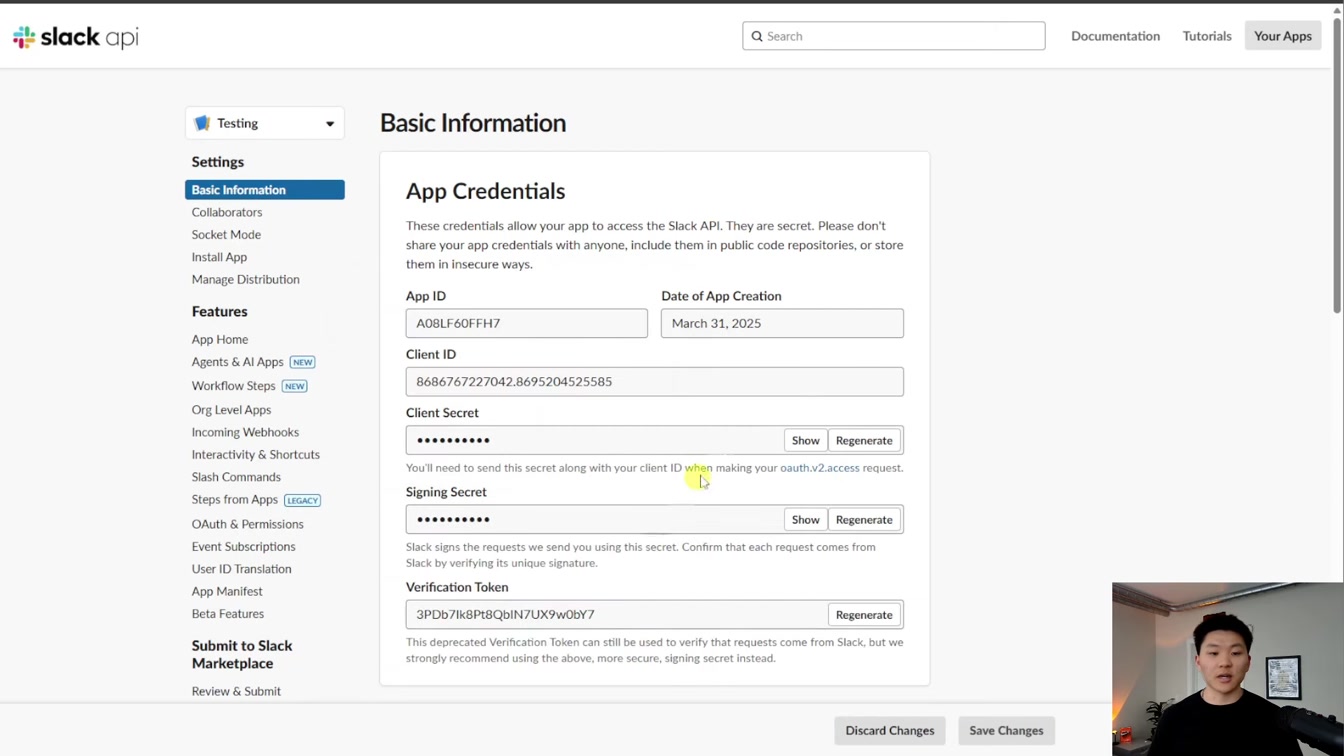Open Incoming Webhooks feature

245,432
